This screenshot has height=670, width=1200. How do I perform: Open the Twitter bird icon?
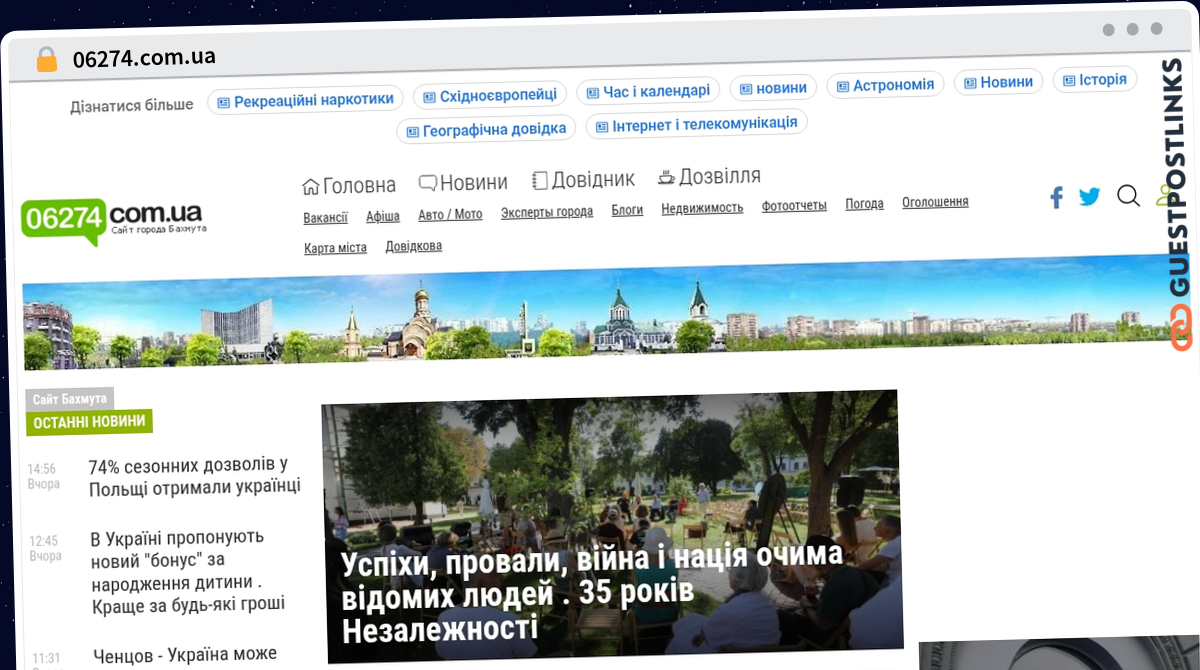1089,197
